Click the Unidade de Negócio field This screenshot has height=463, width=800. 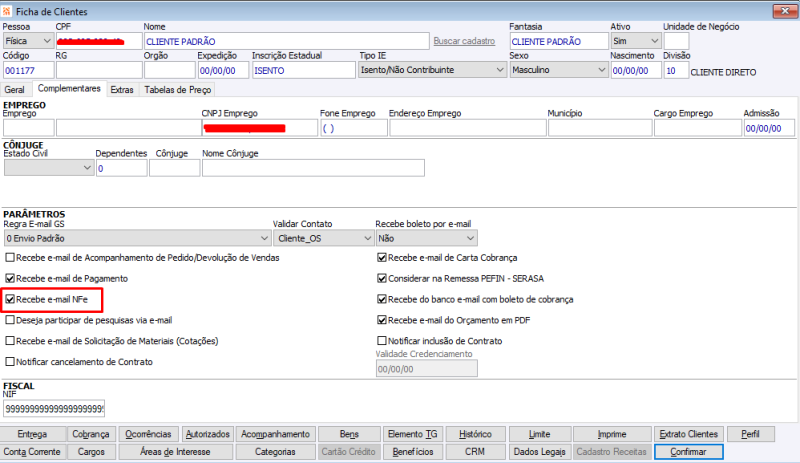(x=676, y=41)
